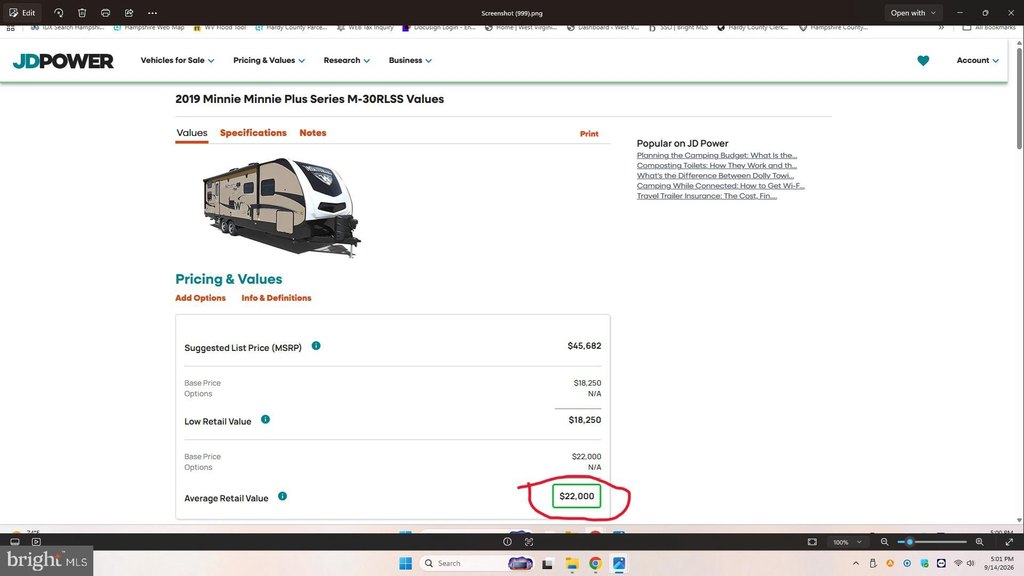This screenshot has width=1024, height=576.
Task: Open 'Travel Trailer Insurance' article
Action: (707, 196)
